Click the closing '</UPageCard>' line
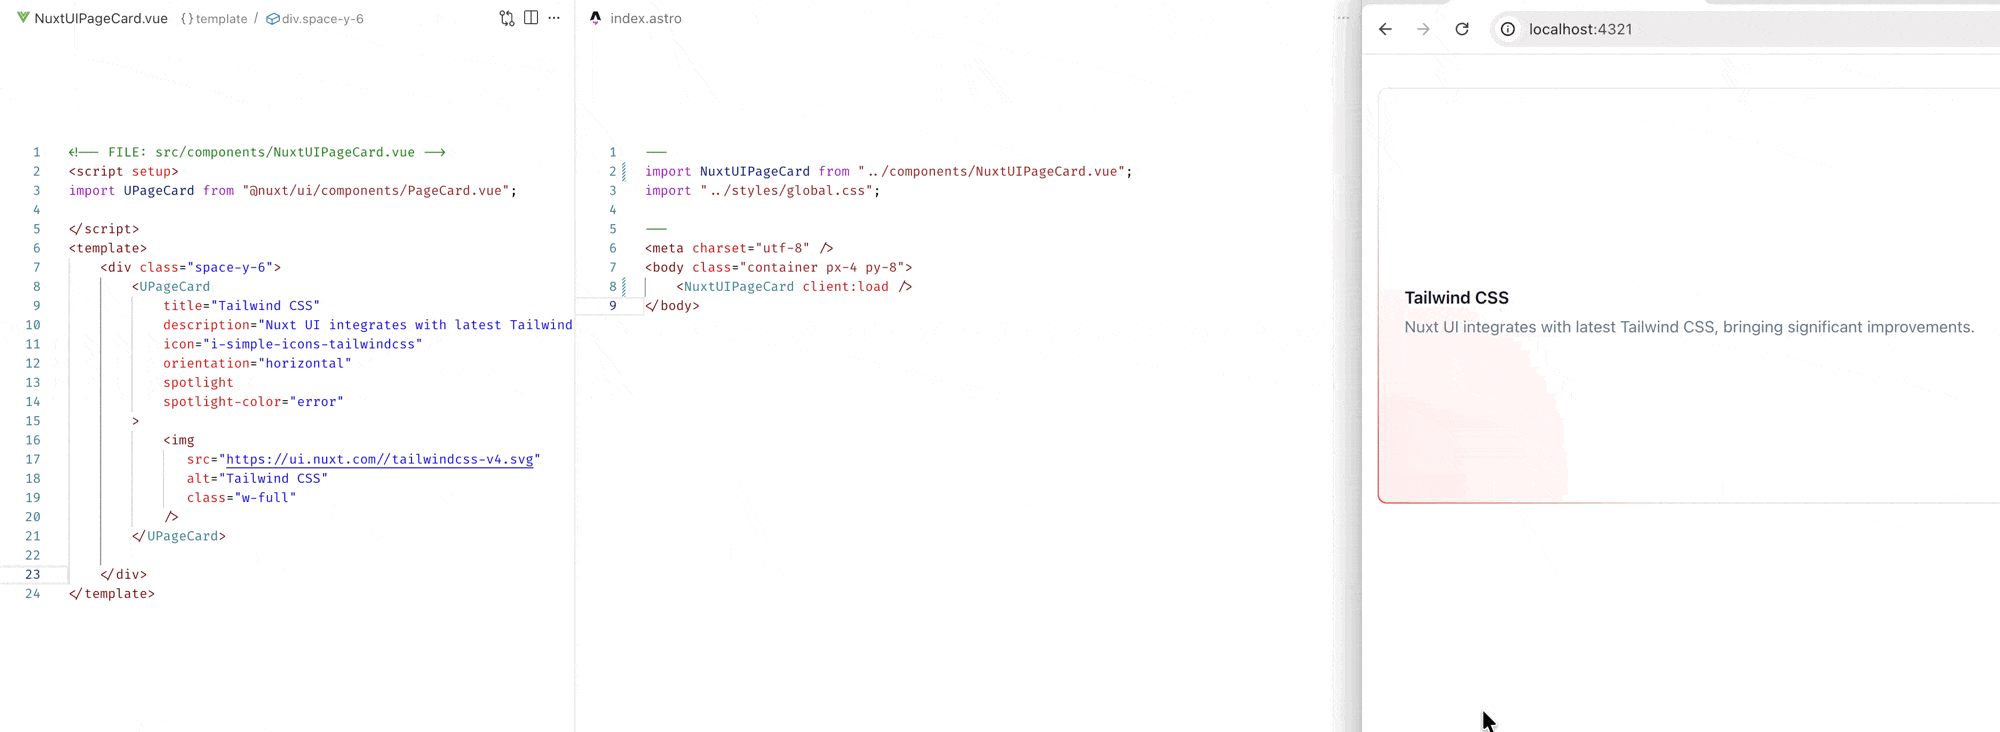The width and height of the screenshot is (2000, 732). tap(179, 536)
